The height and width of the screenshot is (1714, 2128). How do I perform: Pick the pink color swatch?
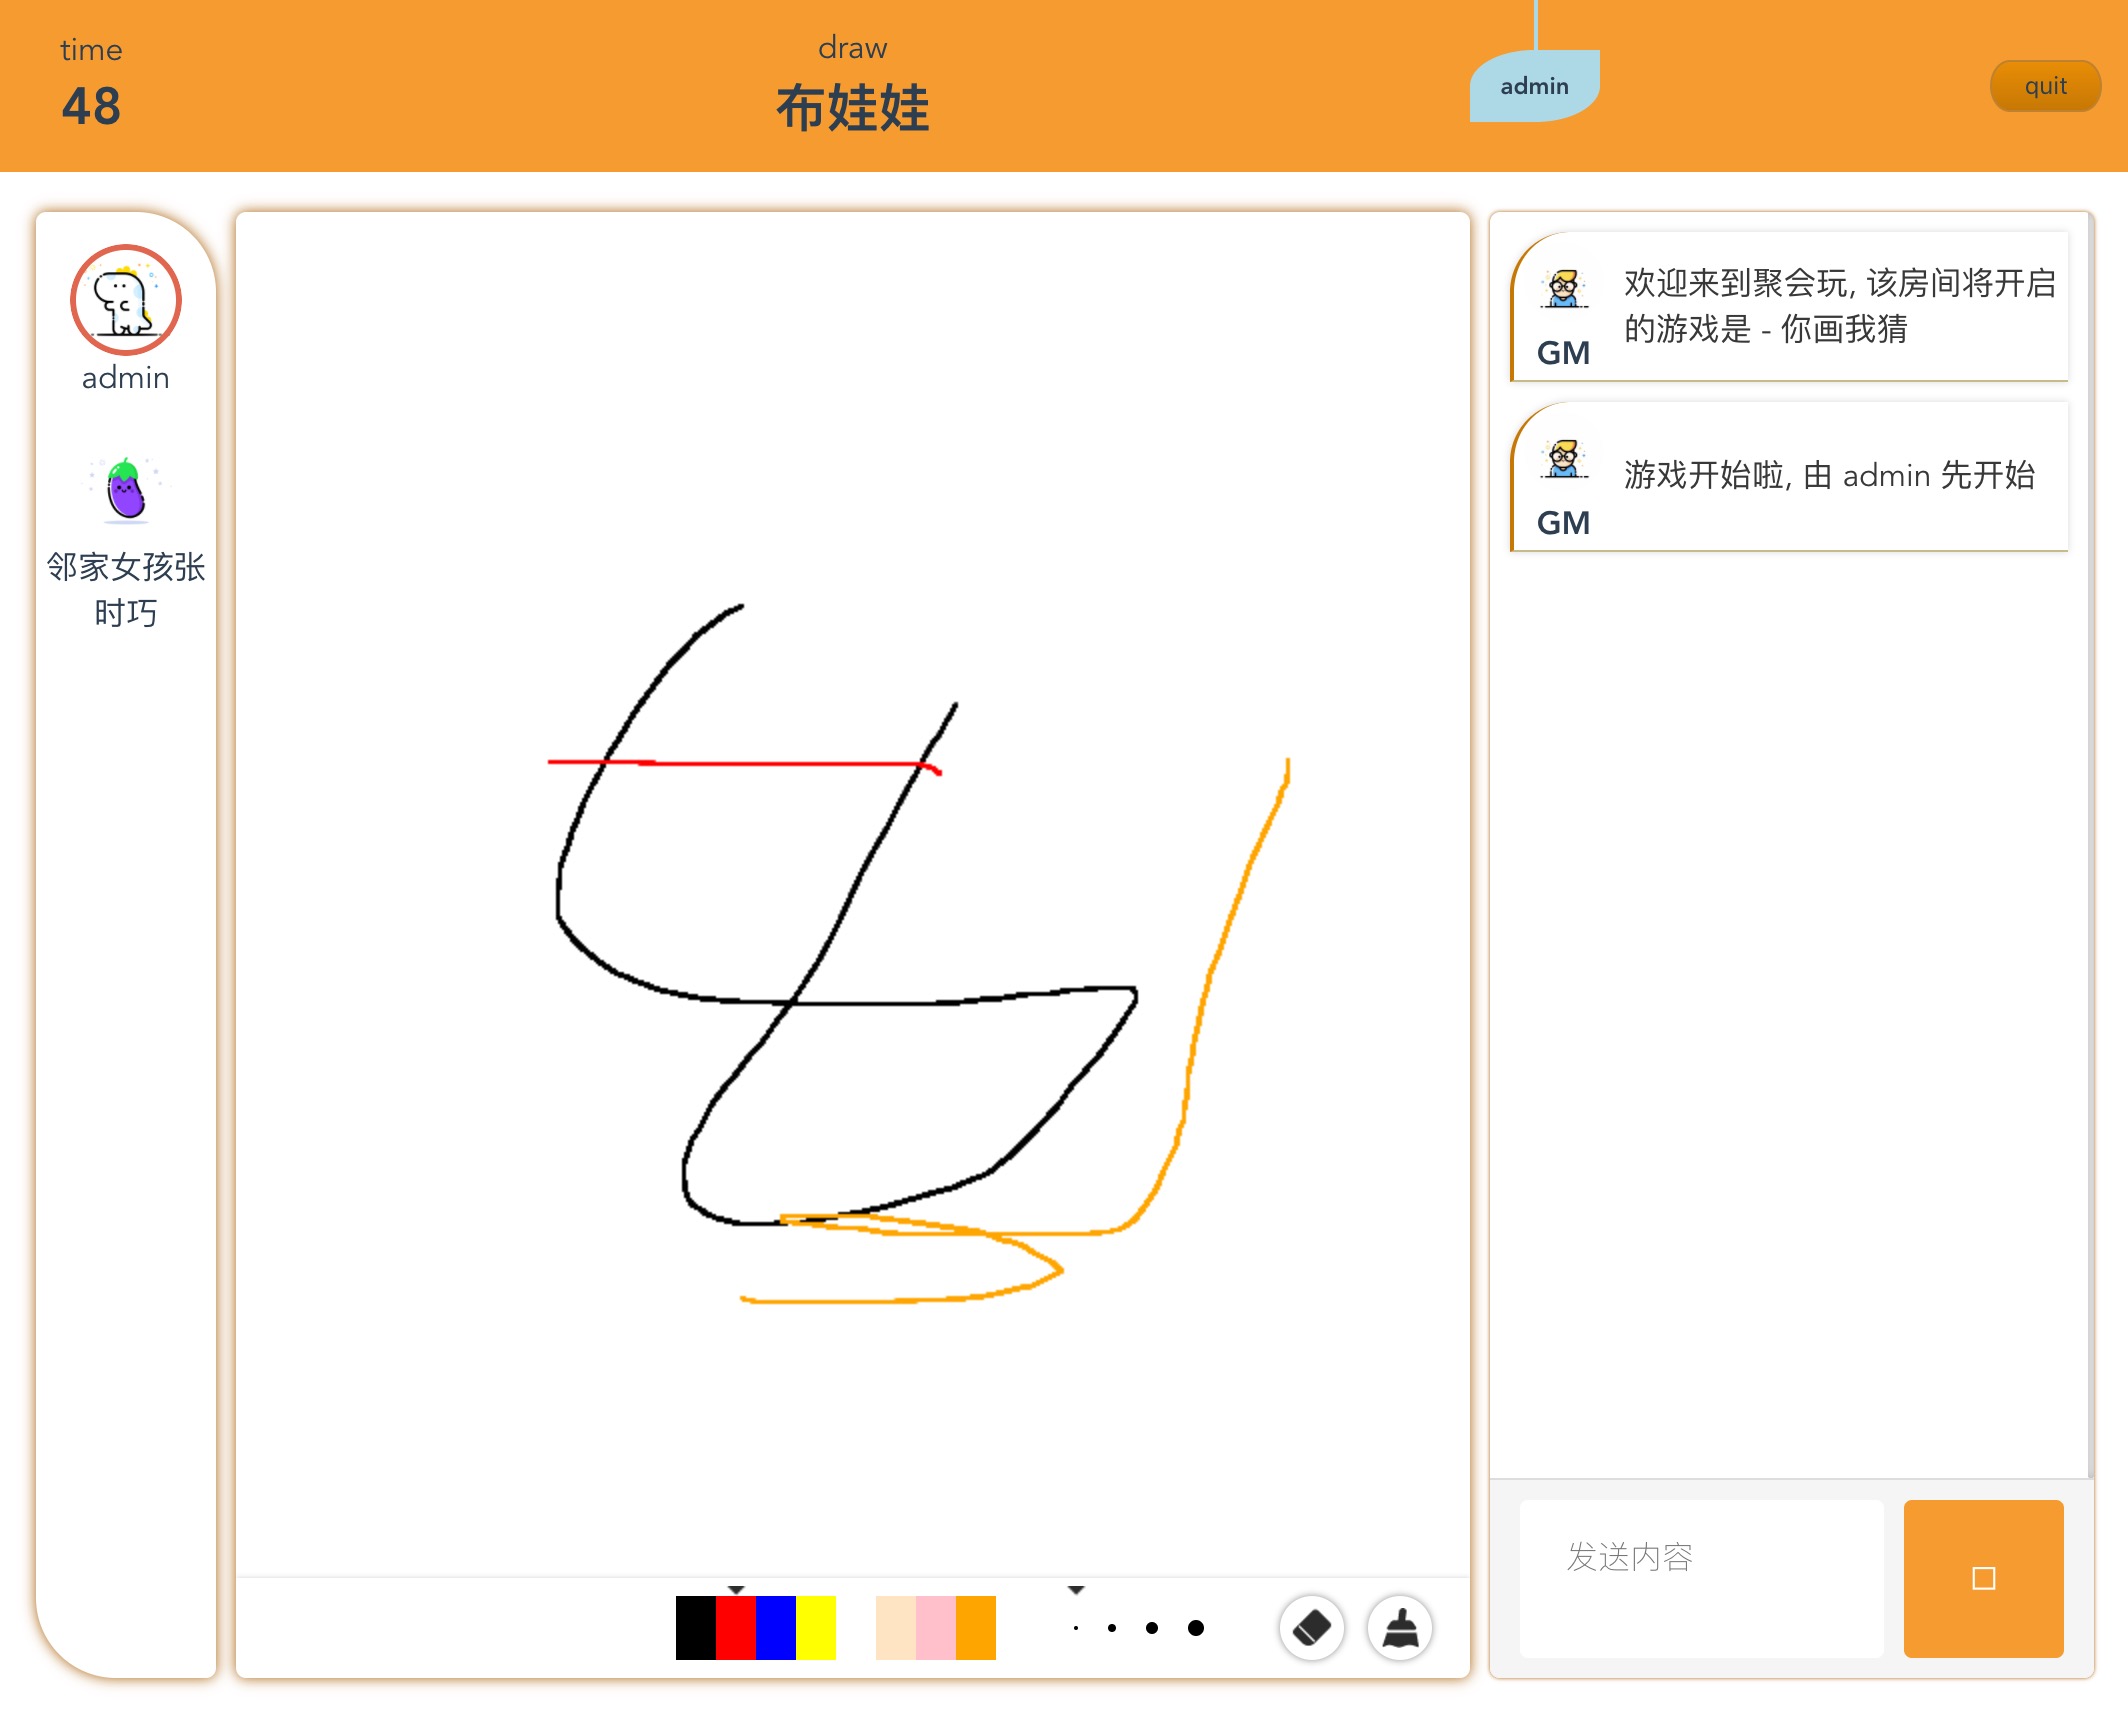[936, 1627]
